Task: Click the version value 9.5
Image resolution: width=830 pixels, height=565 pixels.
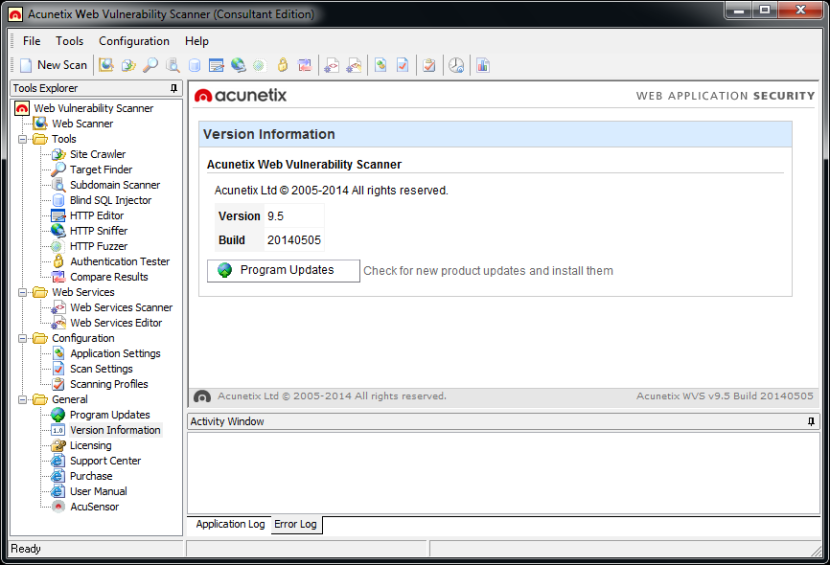Action: pos(275,216)
